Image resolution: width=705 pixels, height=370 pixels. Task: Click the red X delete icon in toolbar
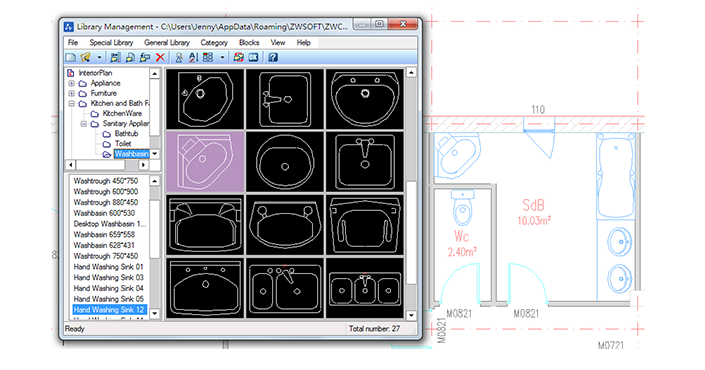tap(160, 57)
